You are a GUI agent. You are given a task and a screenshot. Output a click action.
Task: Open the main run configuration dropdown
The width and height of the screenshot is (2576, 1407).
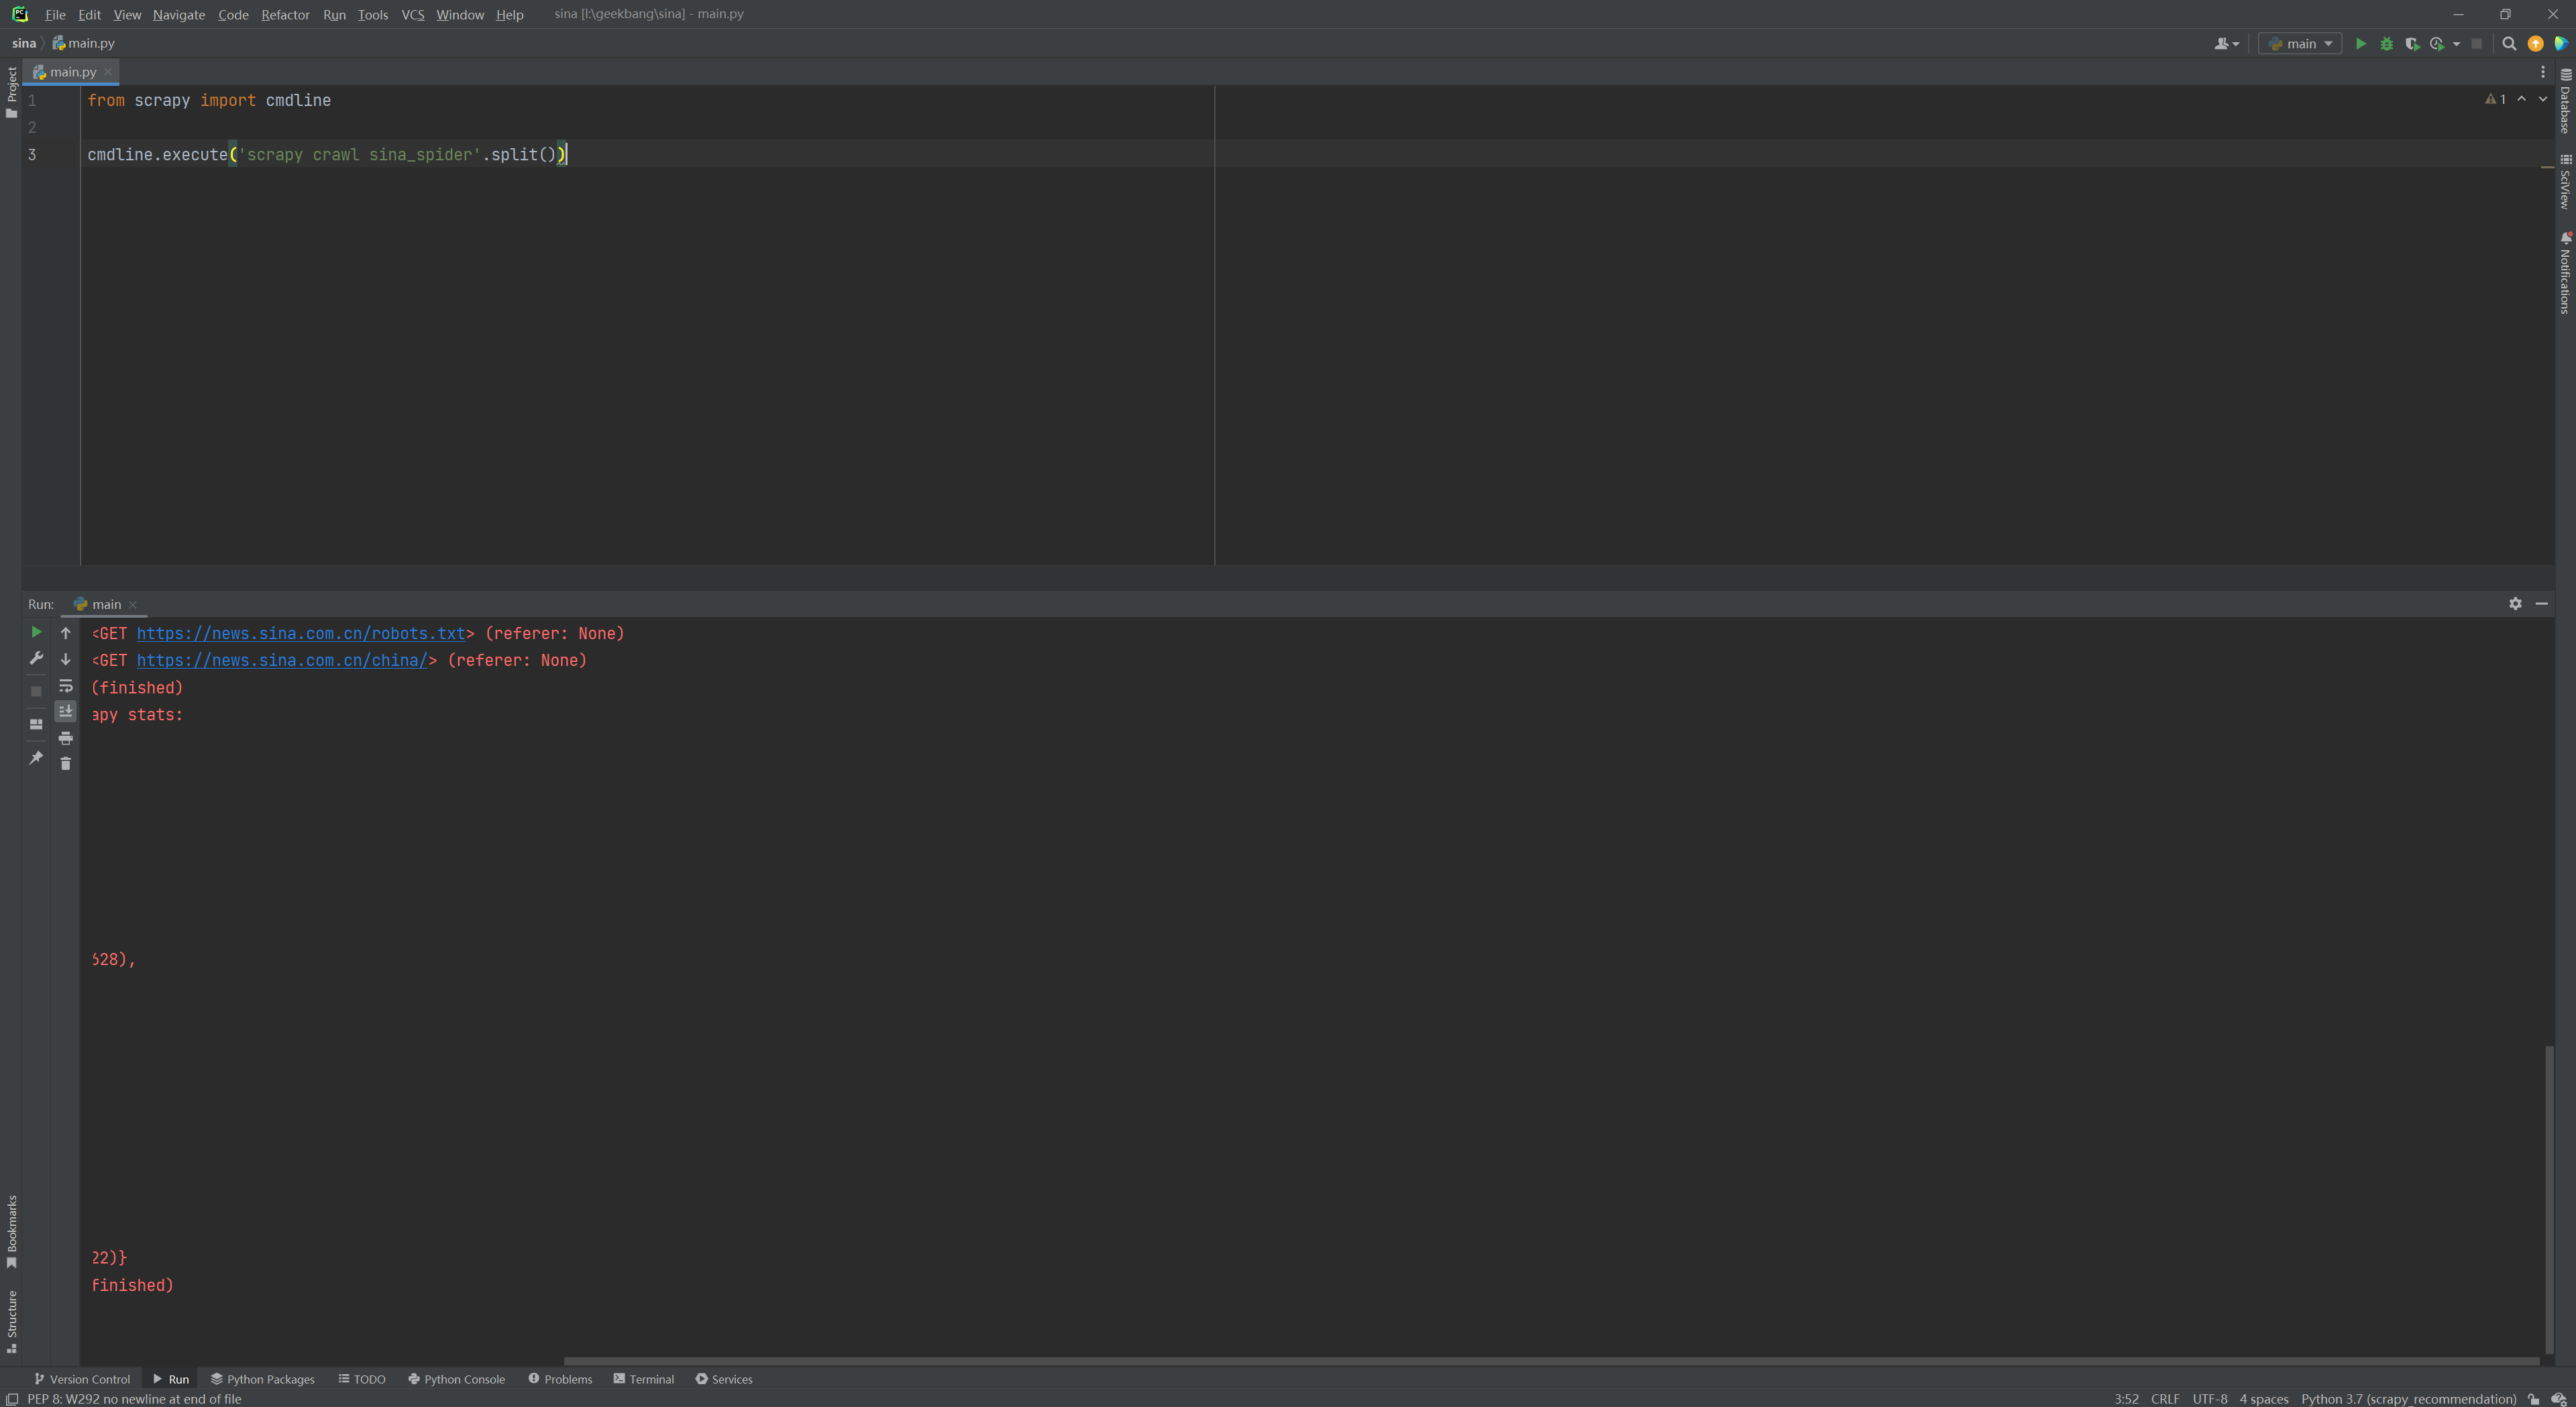pyautogui.click(x=2300, y=44)
